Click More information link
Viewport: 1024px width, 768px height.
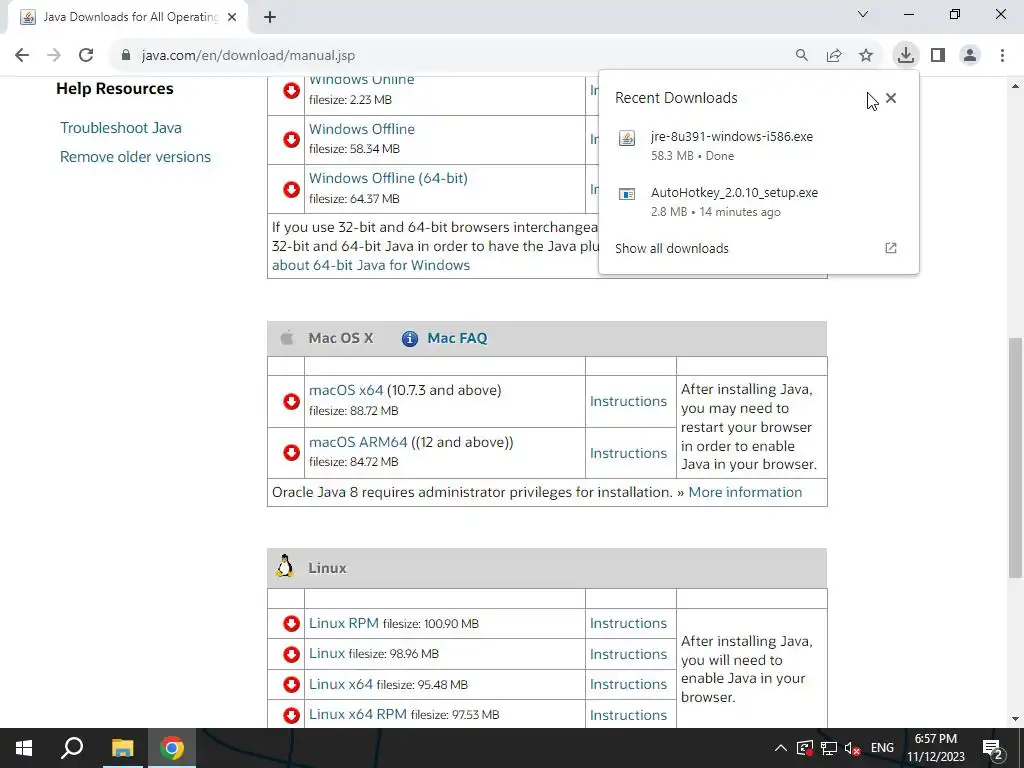click(745, 492)
